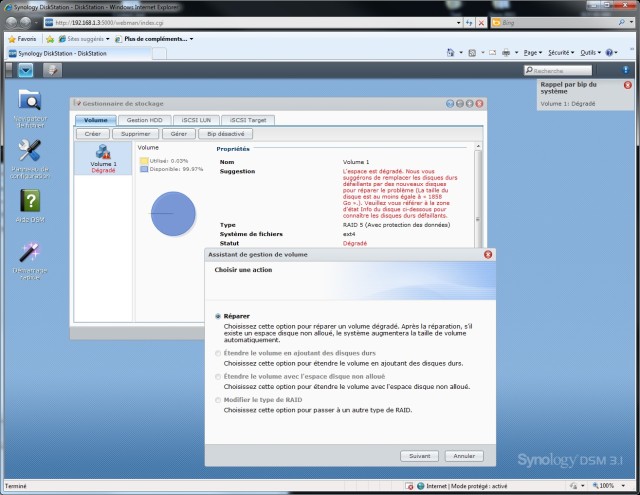The image size is (640, 495).
Task: Click the IE print icon
Action: tap(506, 53)
